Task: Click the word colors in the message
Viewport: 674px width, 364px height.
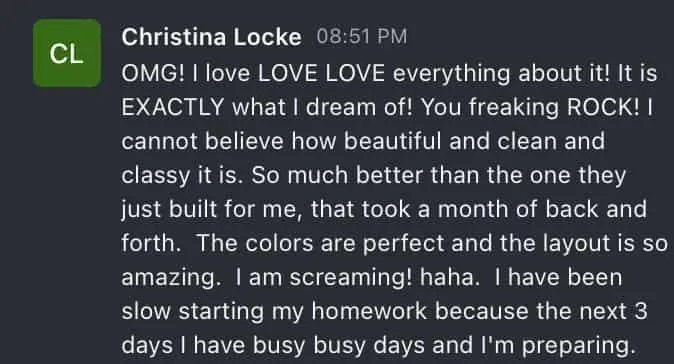Action: coord(279,243)
